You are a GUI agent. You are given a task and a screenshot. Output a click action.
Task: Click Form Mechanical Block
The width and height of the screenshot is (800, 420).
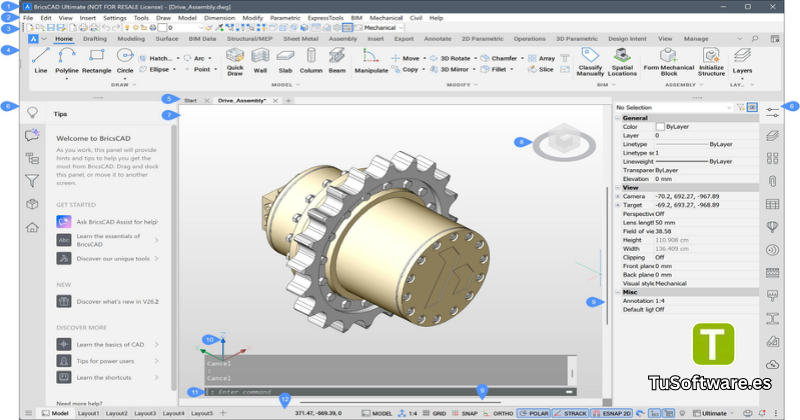coord(668,62)
